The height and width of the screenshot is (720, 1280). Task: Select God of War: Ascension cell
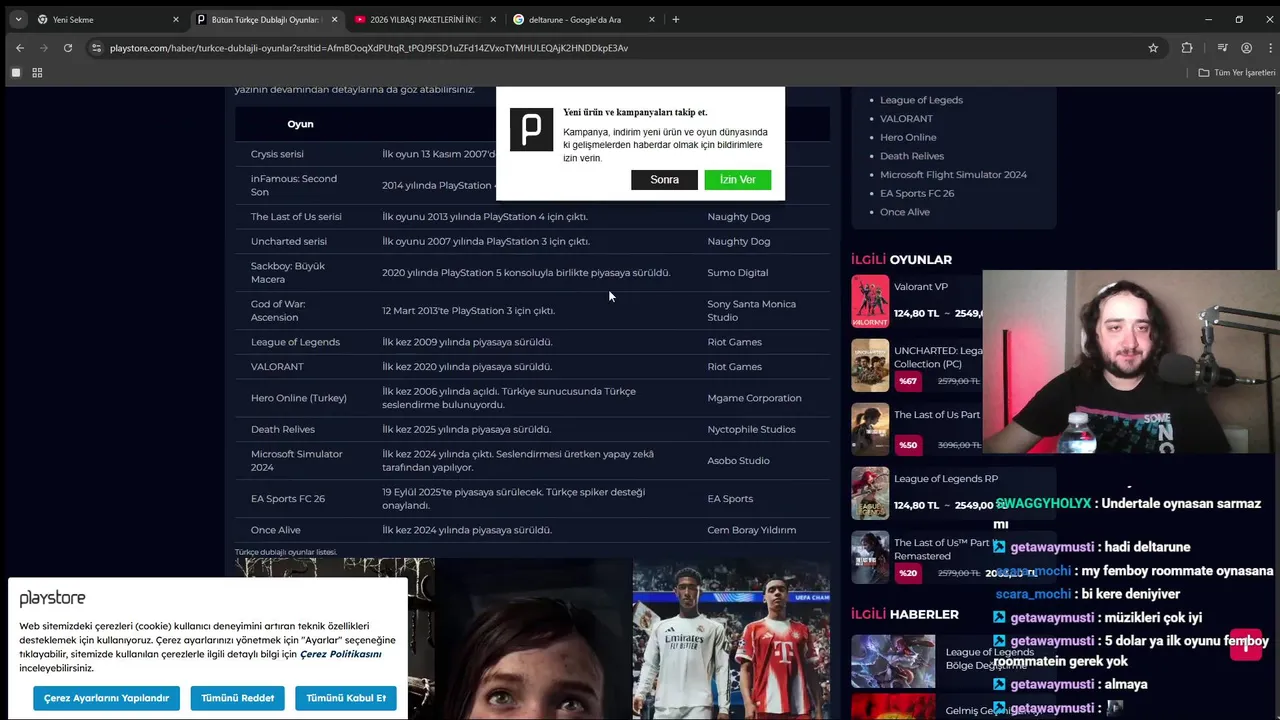click(278, 310)
